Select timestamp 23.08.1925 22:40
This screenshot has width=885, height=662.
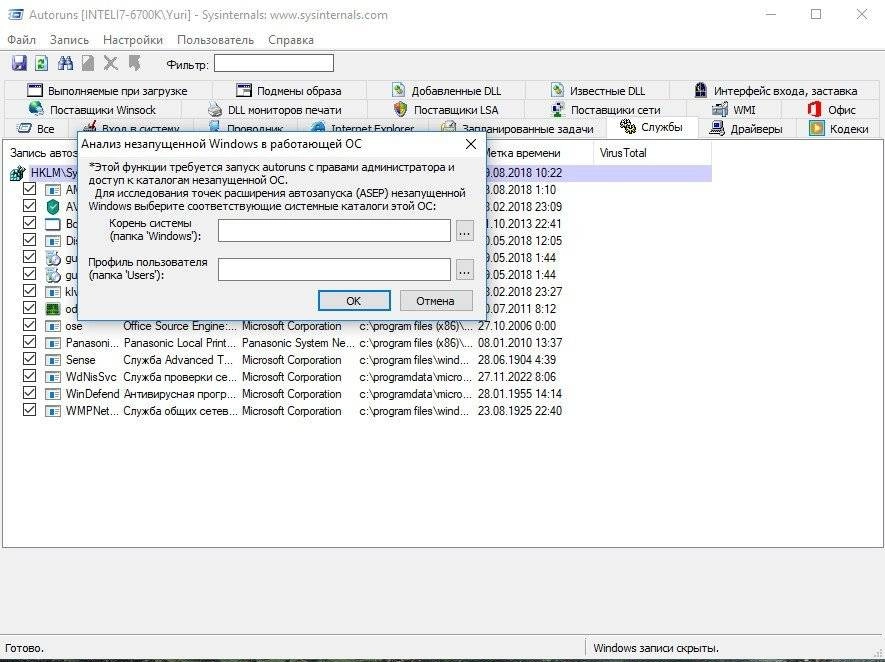(x=520, y=410)
